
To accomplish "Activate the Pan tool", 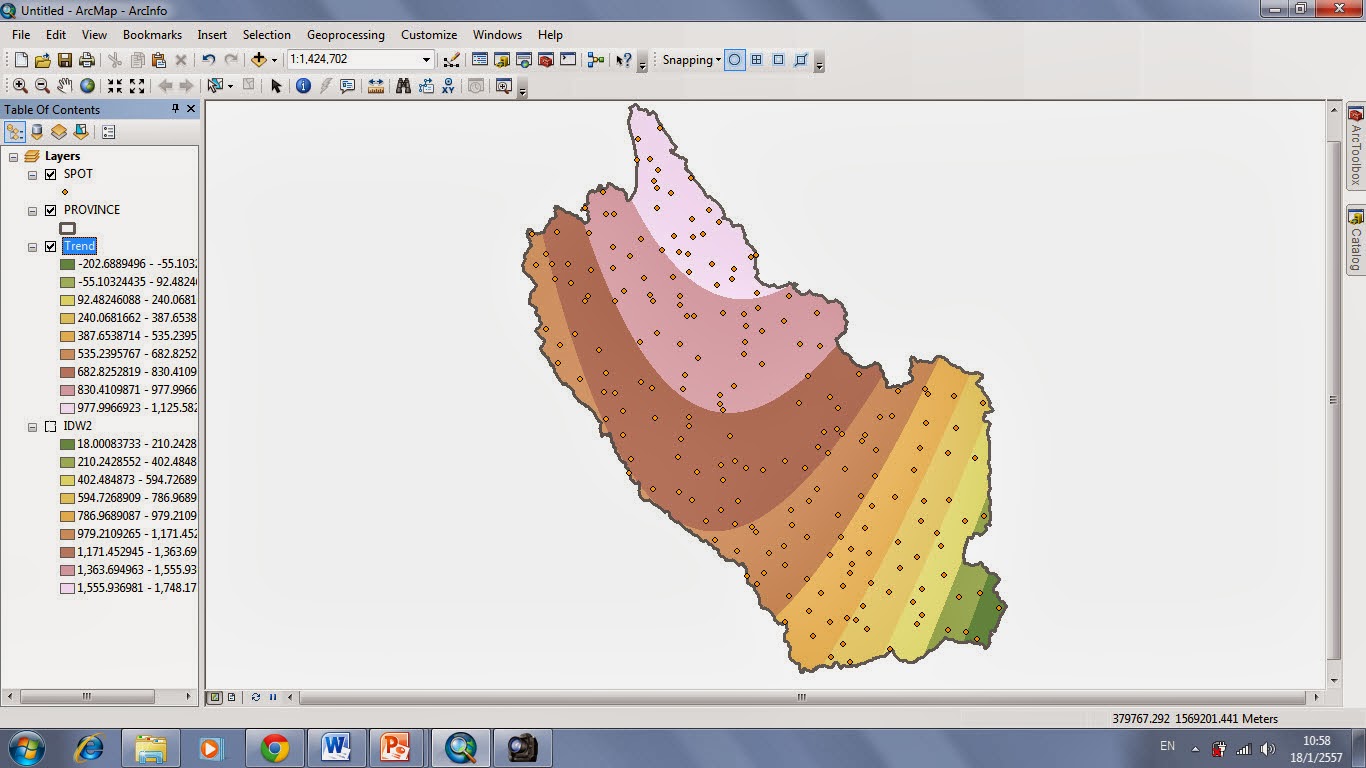I will (64, 86).
